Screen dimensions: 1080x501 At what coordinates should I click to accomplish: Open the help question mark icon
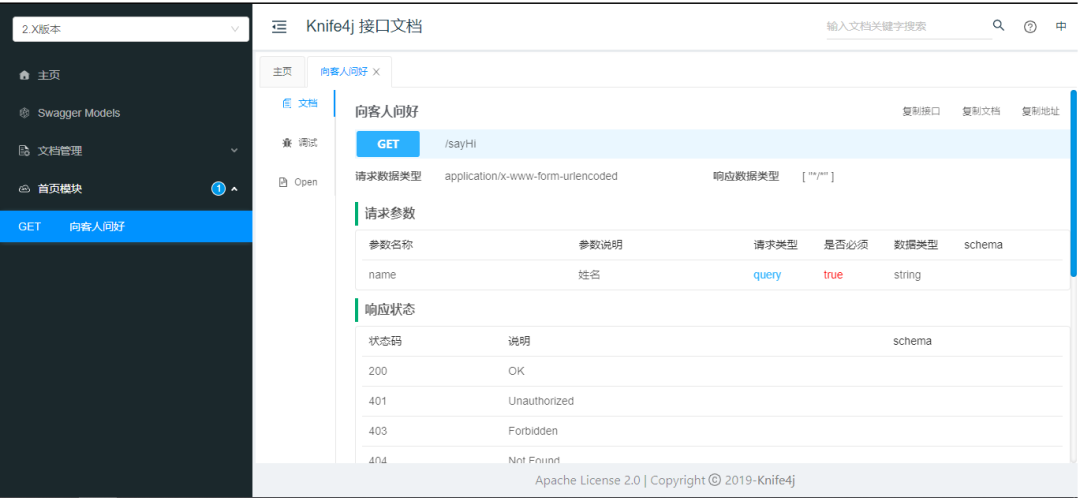click(1030, 27)
